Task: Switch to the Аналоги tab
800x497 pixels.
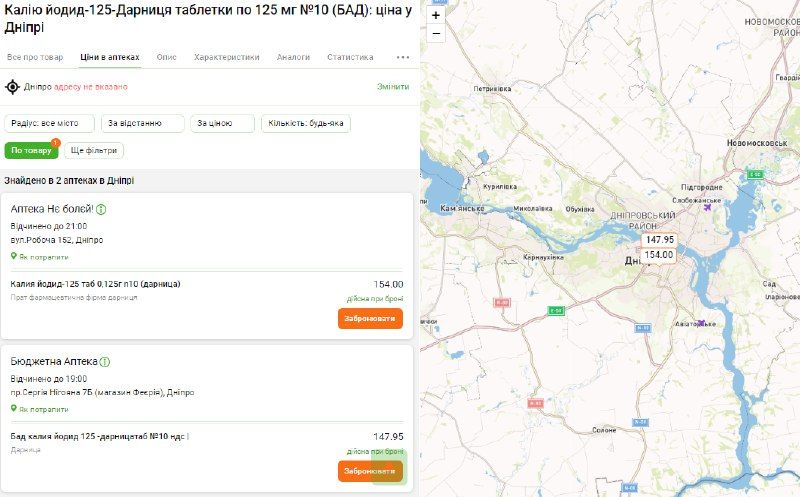Action: (293, 57)
